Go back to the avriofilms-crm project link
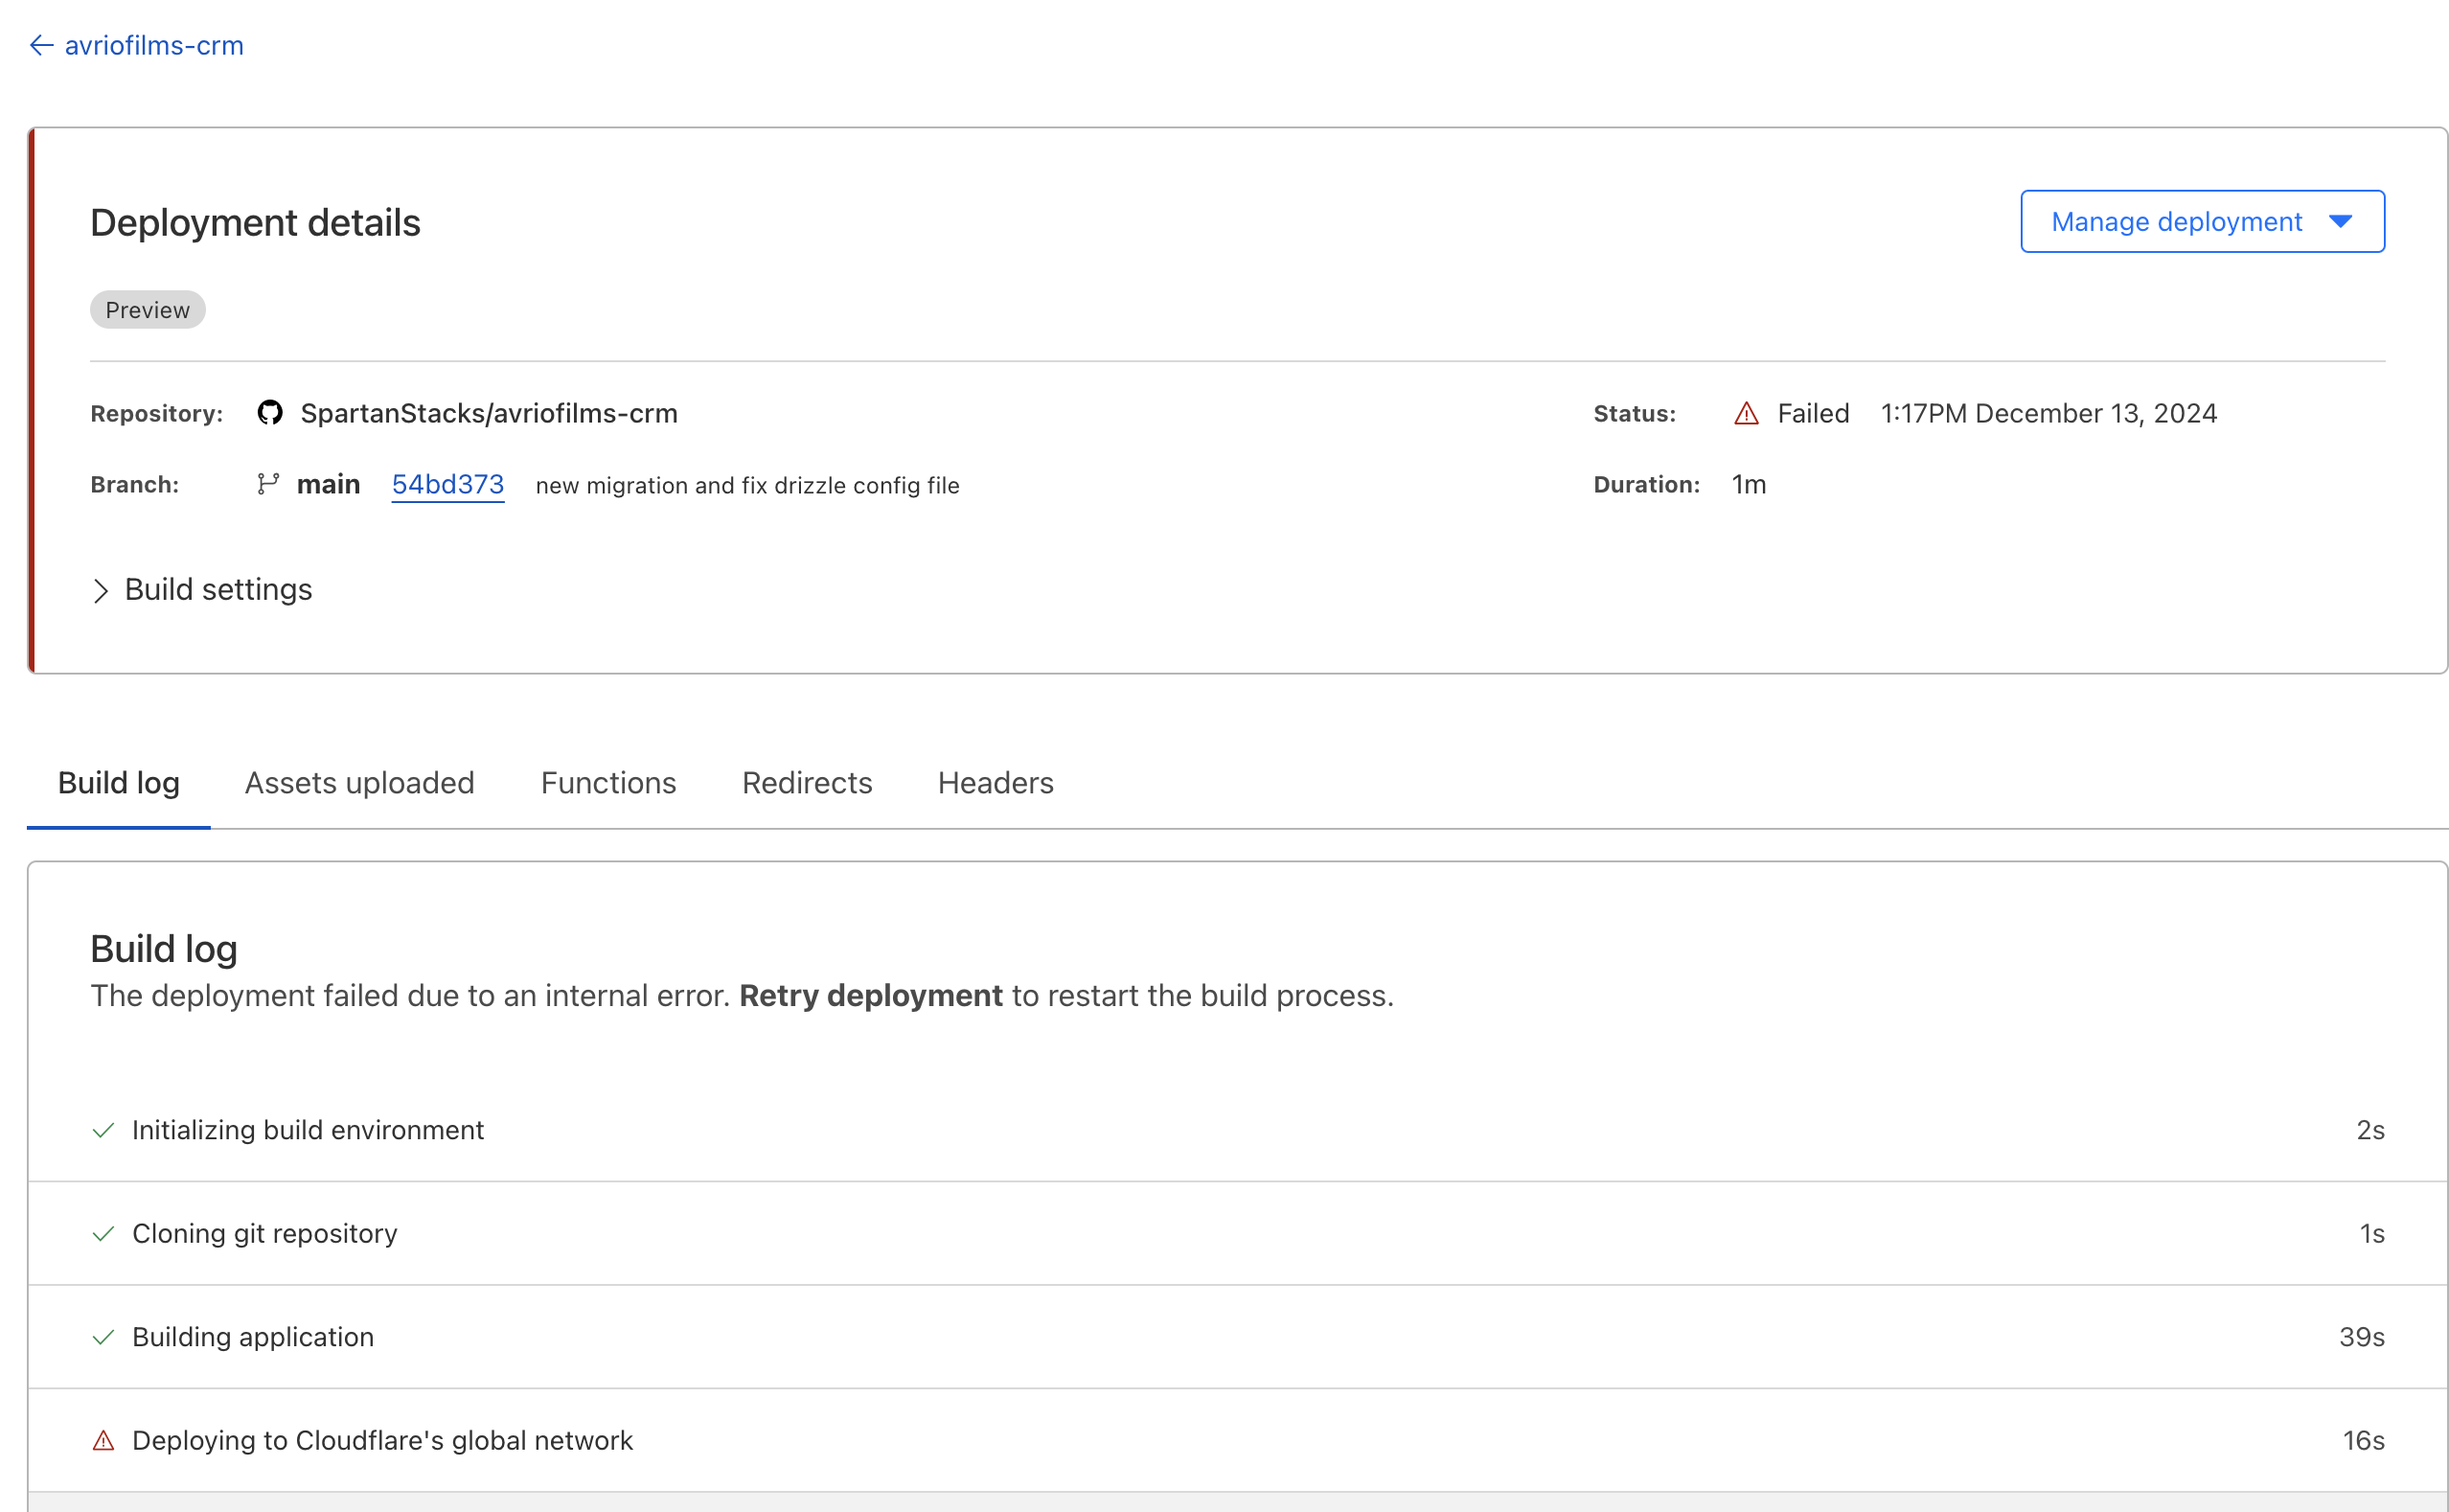This screenshot has width=2449, height=1512. pos(154,45)
